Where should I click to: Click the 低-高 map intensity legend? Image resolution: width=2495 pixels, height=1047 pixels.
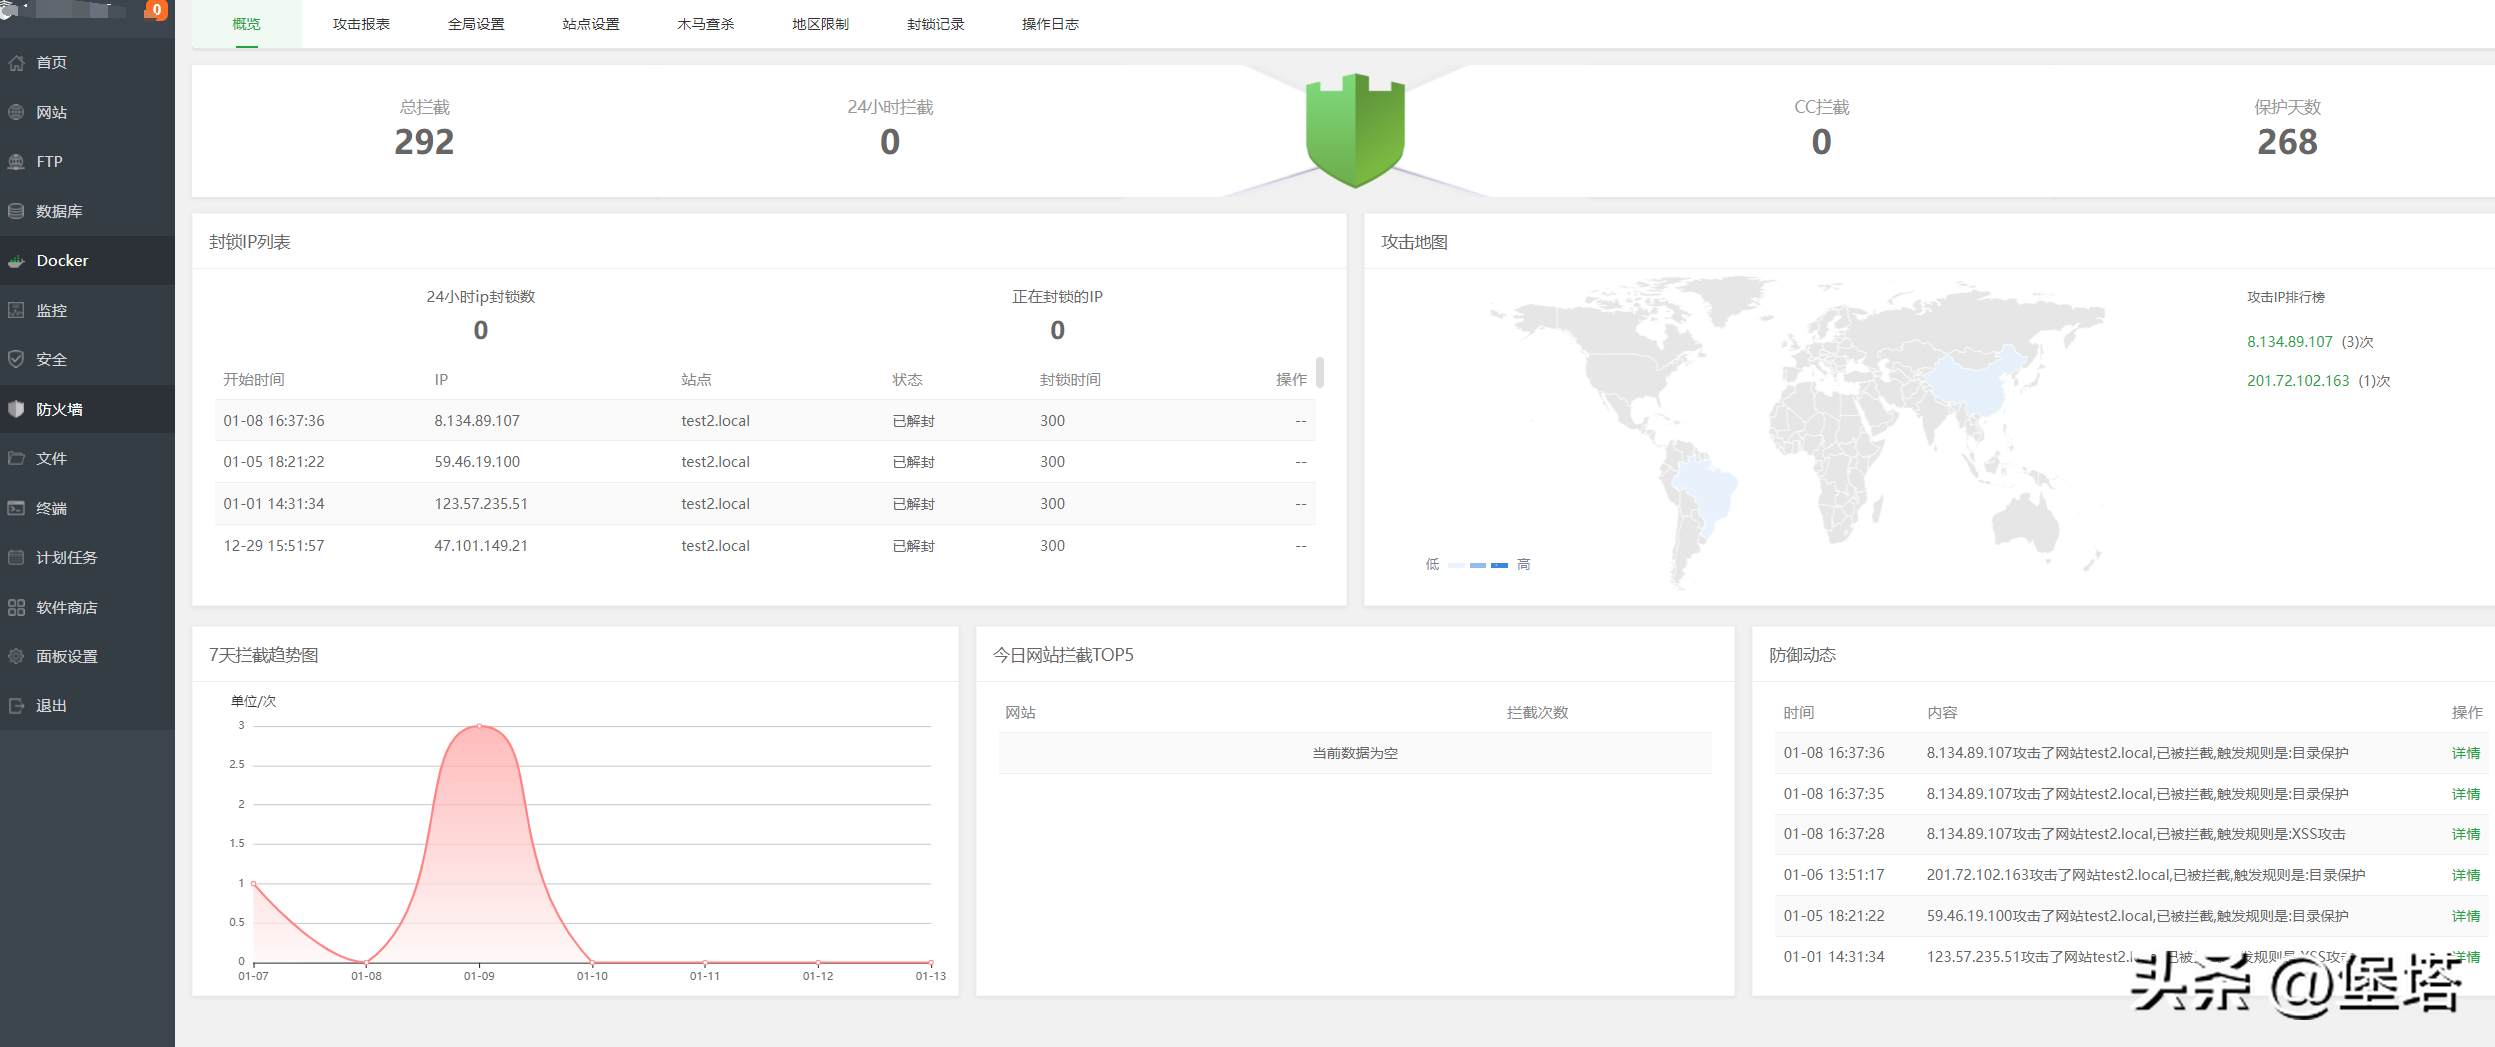(x=1477, y=565)
